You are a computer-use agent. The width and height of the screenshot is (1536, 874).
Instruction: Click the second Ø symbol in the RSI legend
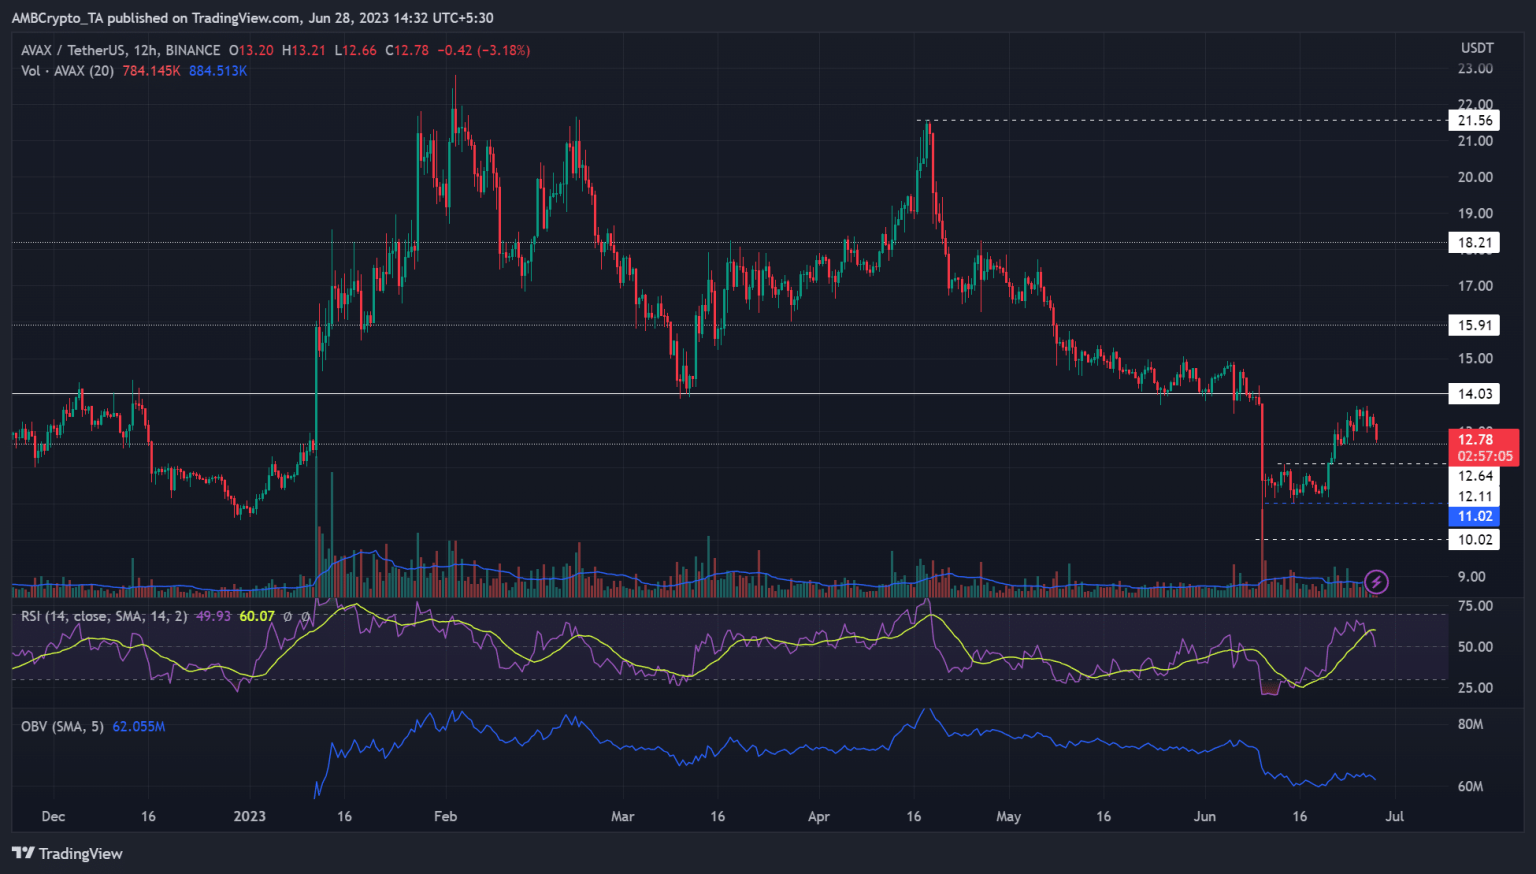point(305,616)
